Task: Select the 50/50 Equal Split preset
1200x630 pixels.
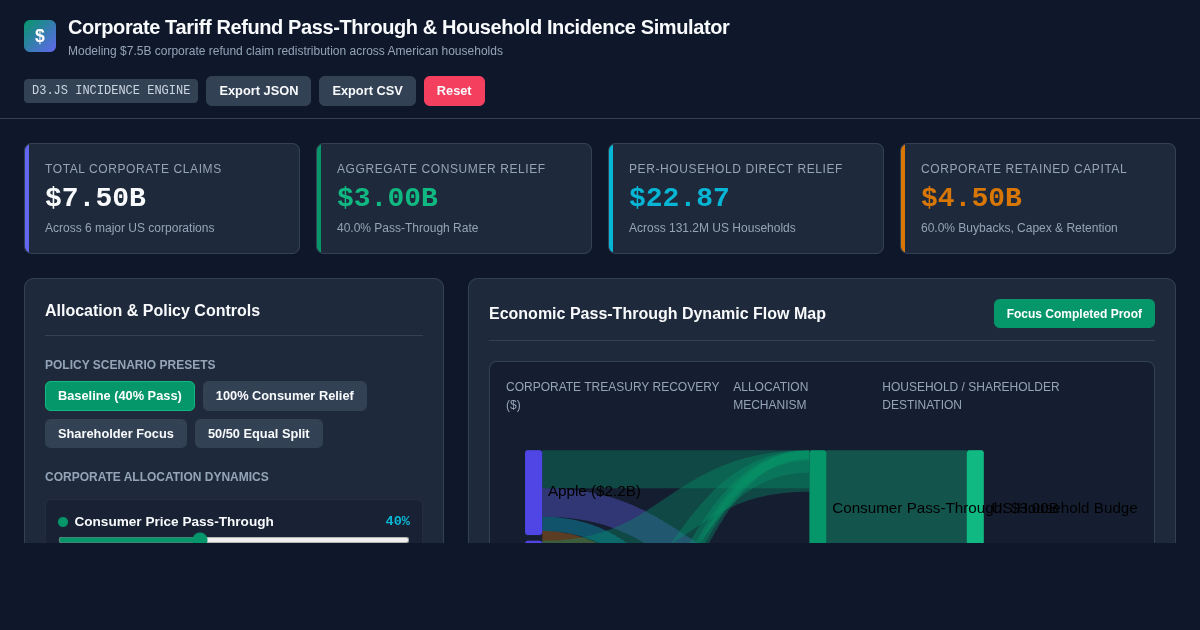Action: tap(259, 434)
